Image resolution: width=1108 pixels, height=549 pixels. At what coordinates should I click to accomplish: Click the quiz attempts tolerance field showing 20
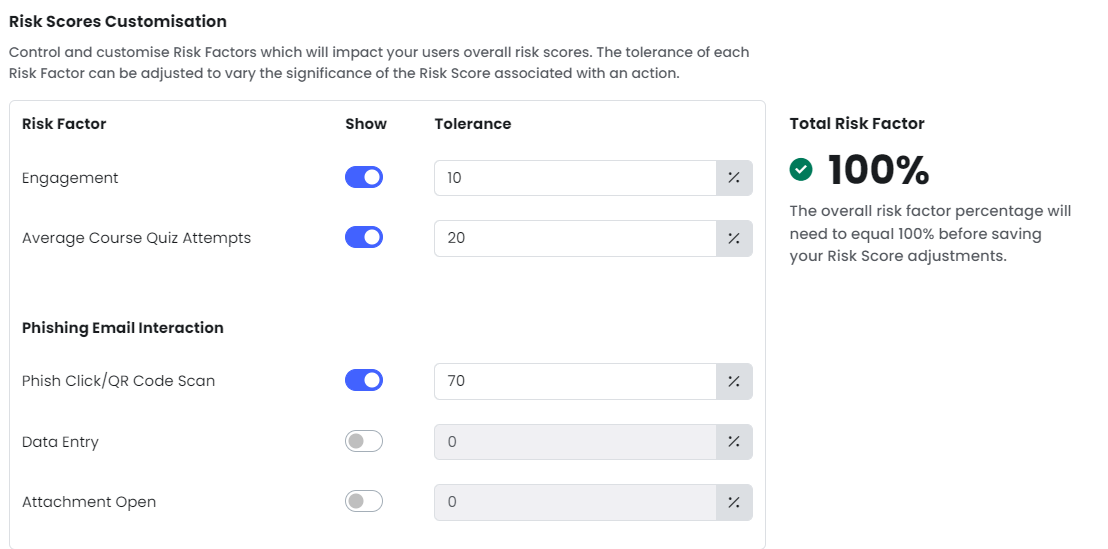pos(575,238)
